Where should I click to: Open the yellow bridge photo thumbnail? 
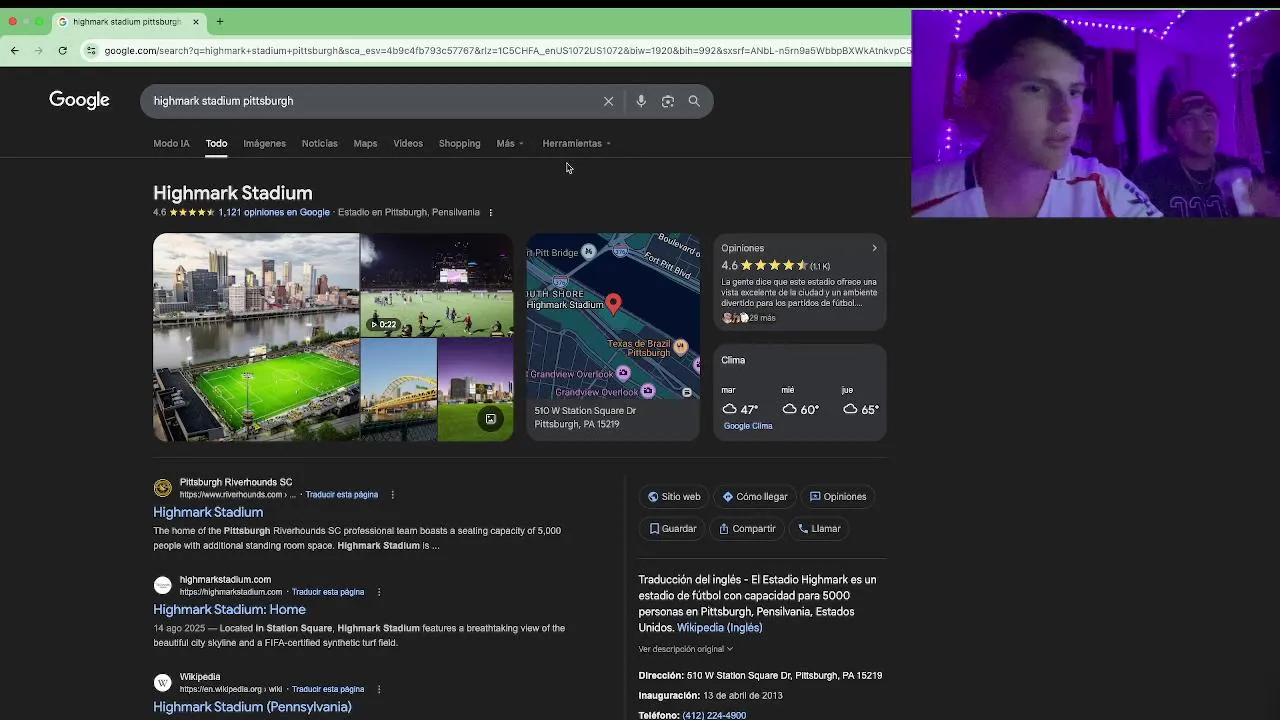(398, 390)
